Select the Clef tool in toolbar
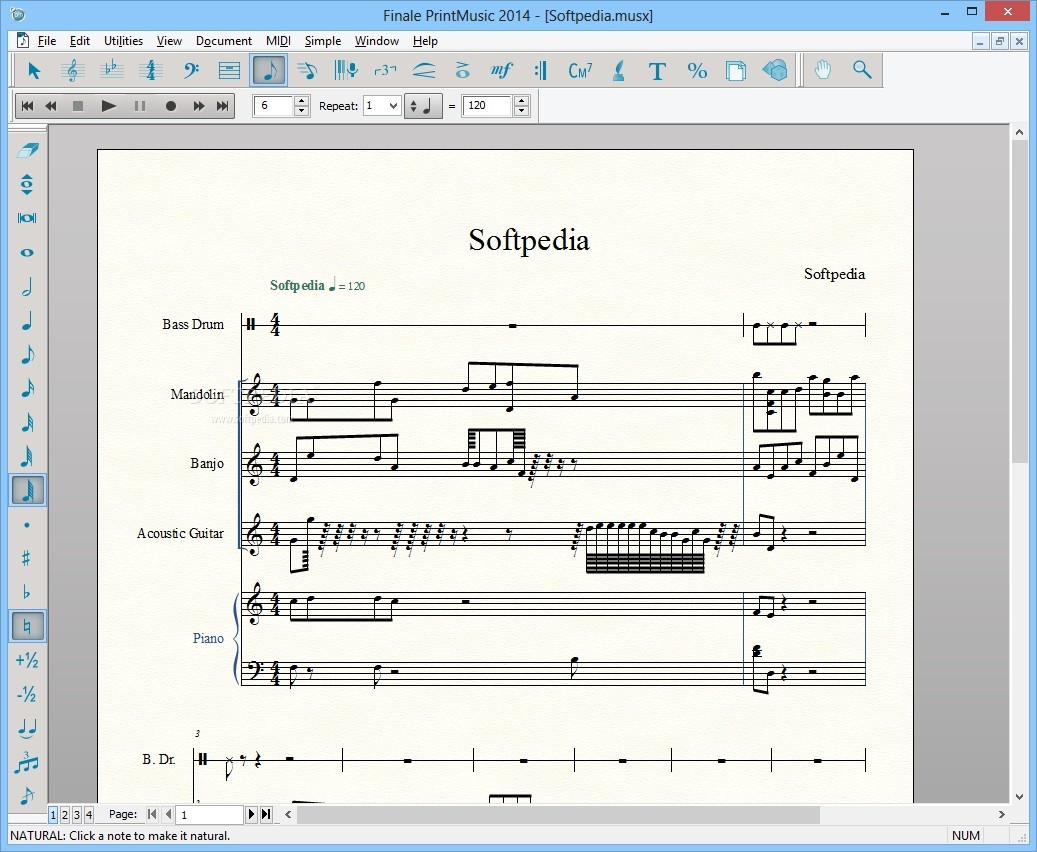Screen dimensions: 1037x852 click(x=191, y=70)
